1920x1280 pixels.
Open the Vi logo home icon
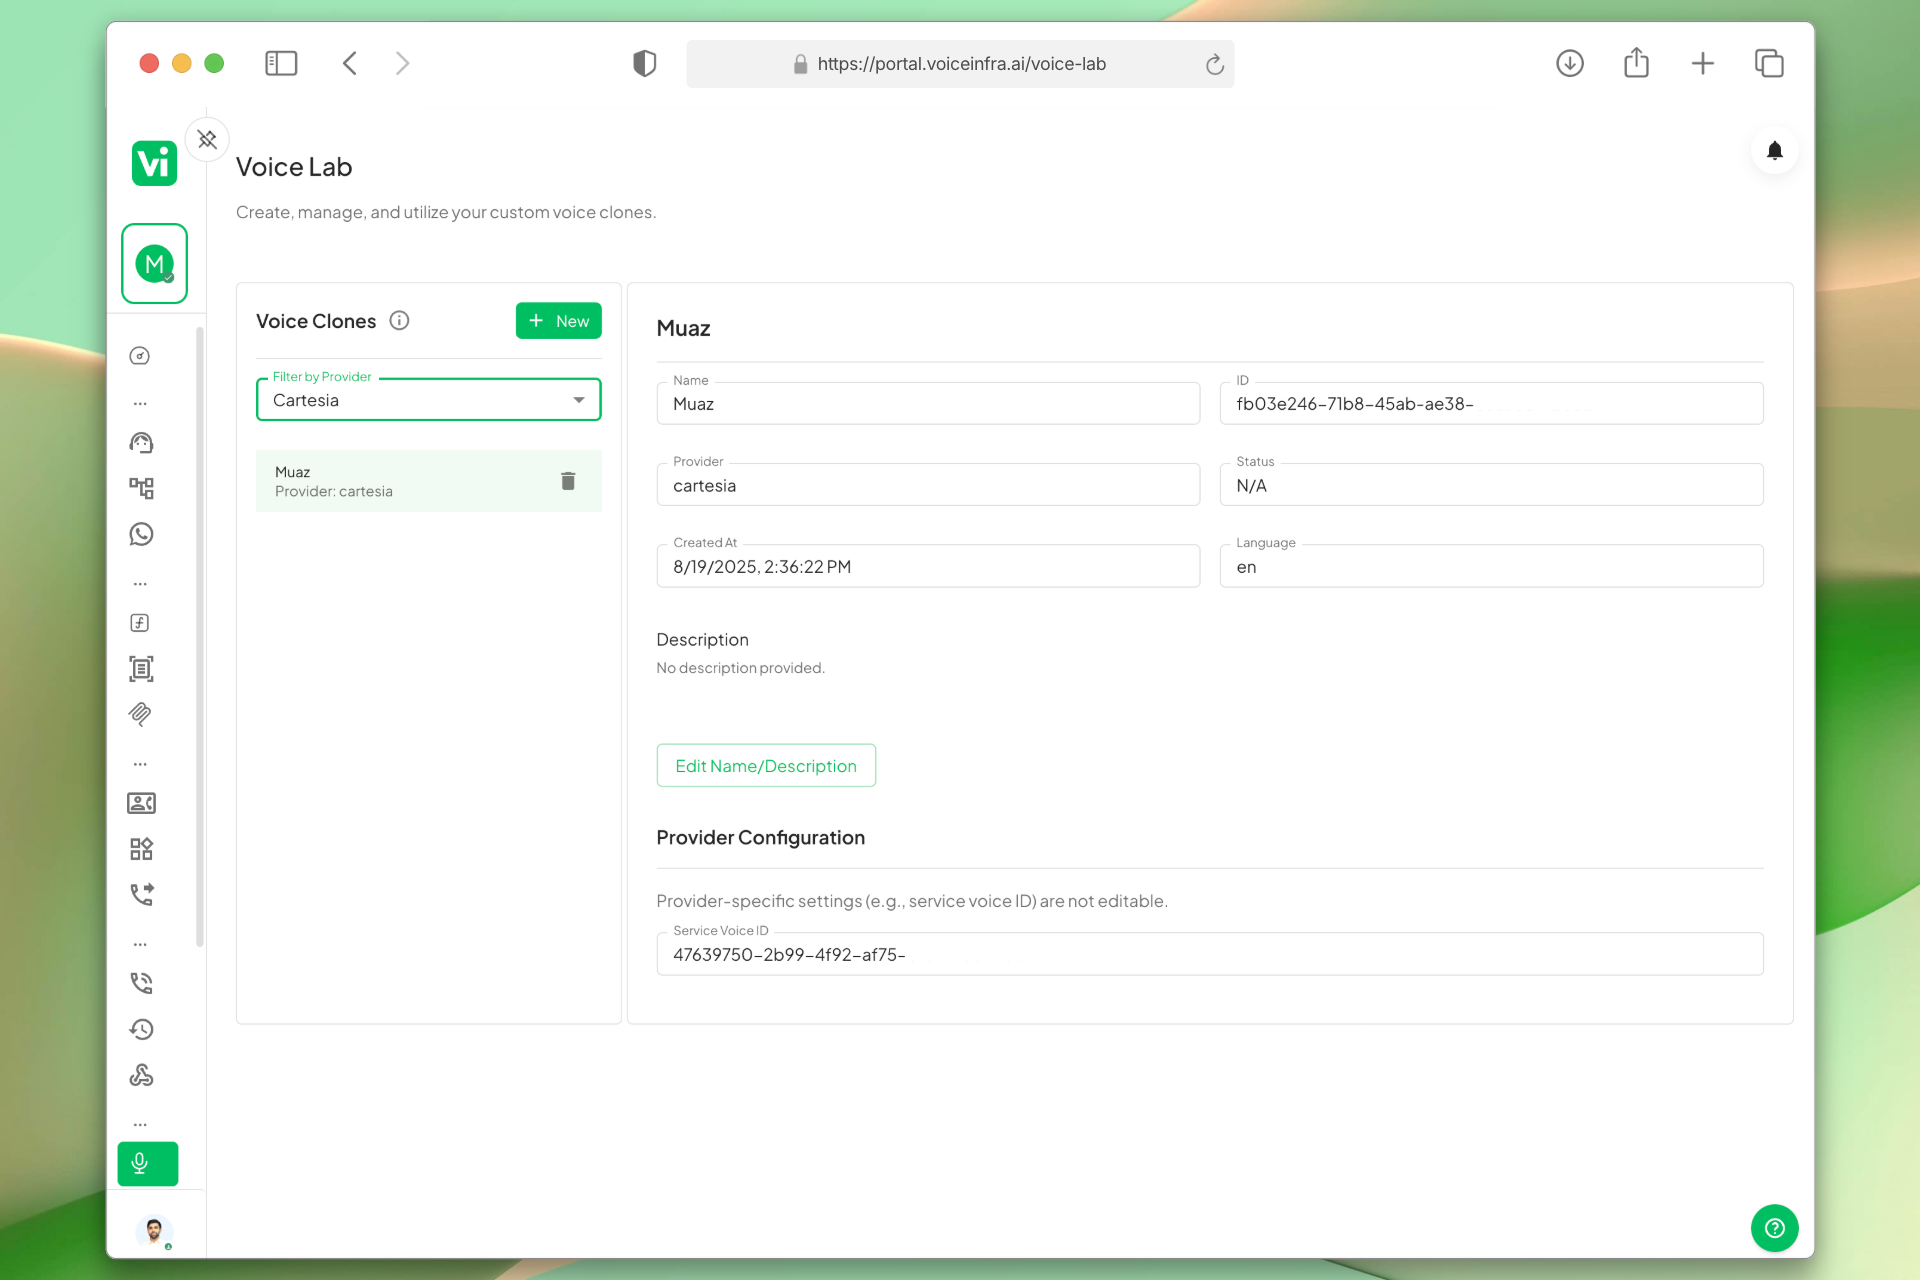point(154,163)
